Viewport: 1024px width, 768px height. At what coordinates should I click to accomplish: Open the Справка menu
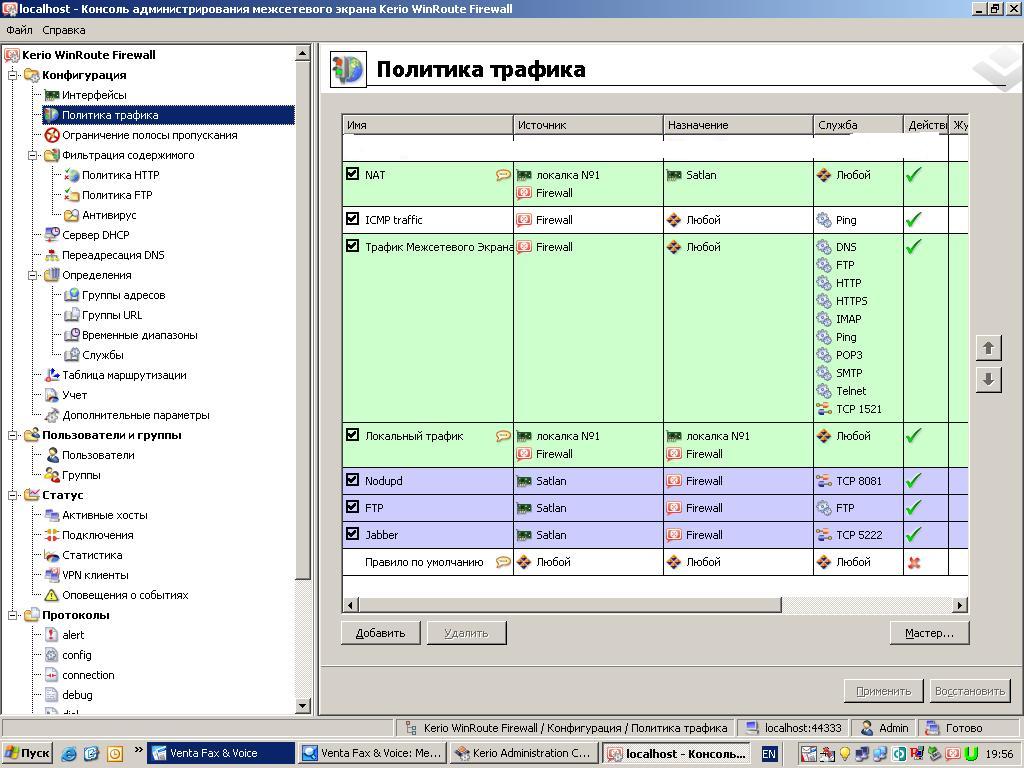click(64, 30)
